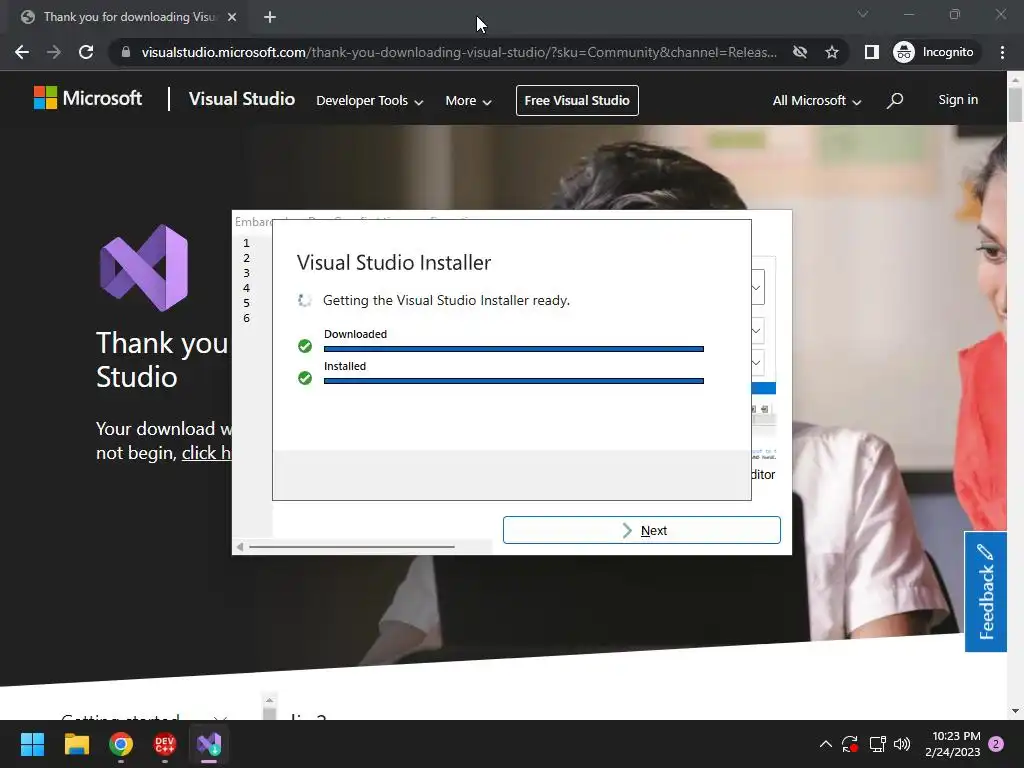Viewport: 1024px width, 768px height.
Task: Expand the More menu
Action: [468, 101]
